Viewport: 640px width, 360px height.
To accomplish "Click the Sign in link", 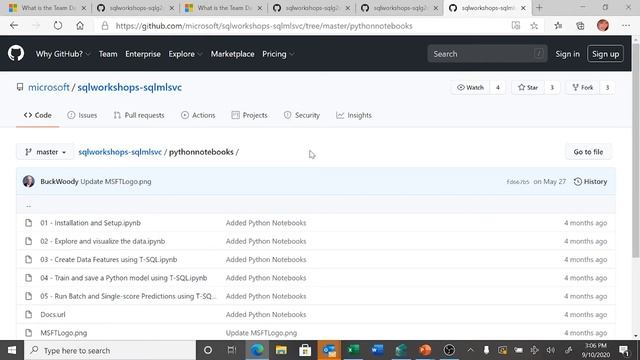I will pyautogui.click(x=567, y=54).
